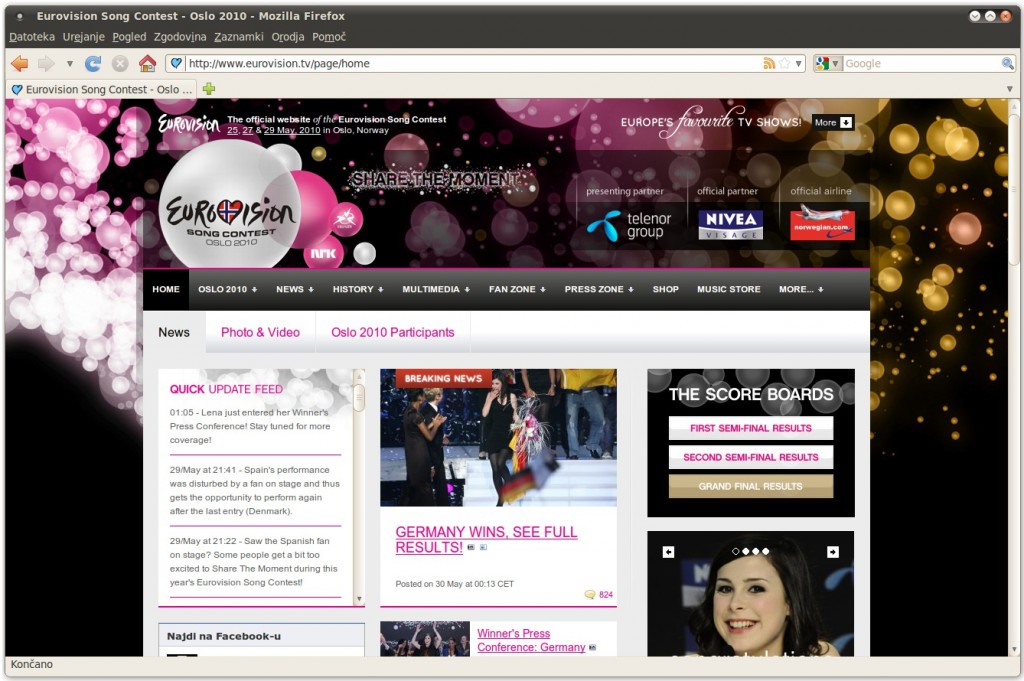Click the 824 comments bubble icon
This screenshot has height=681, width=1024.
590,594
